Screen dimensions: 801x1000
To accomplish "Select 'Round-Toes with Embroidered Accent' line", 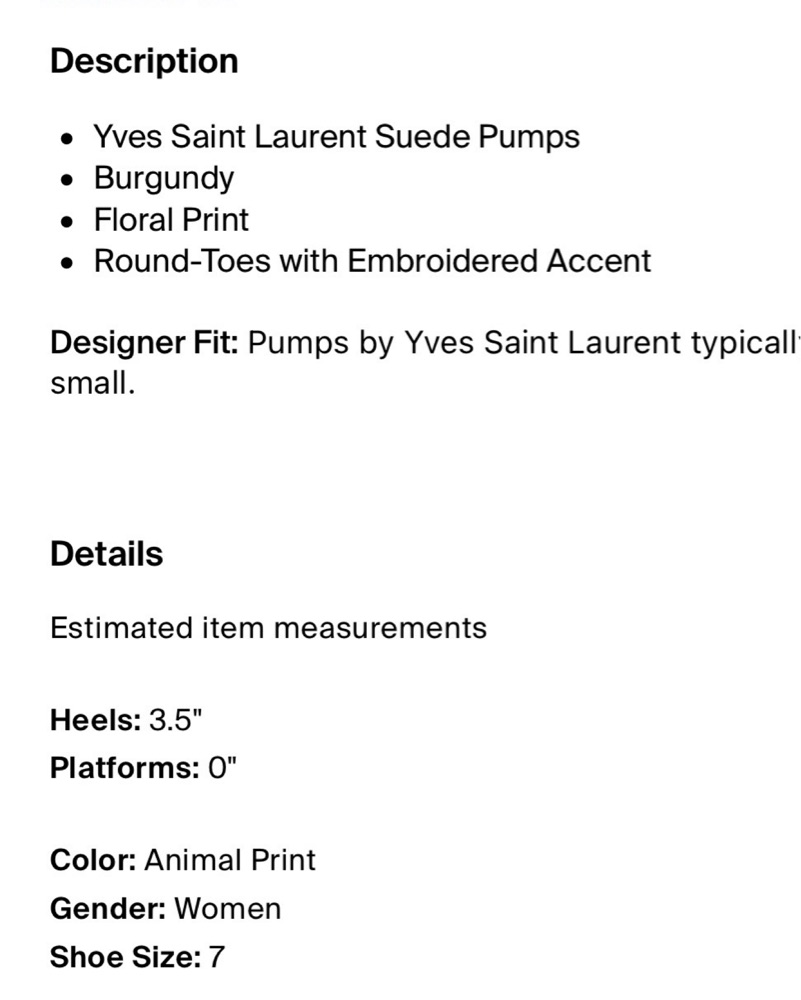I will coord(372,261).
